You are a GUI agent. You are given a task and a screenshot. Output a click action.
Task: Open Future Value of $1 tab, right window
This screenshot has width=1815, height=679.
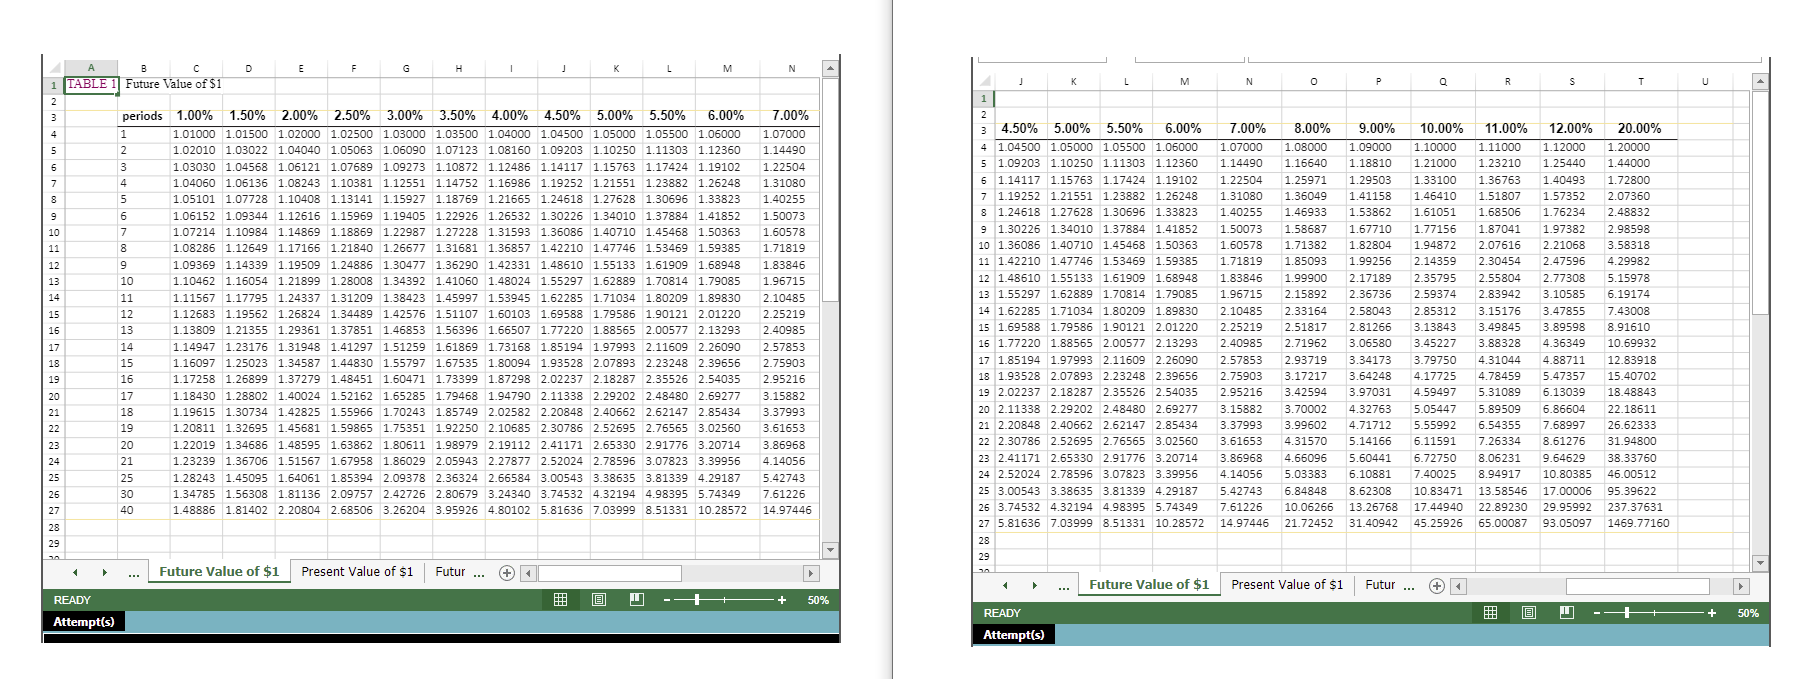[1149, 585]
